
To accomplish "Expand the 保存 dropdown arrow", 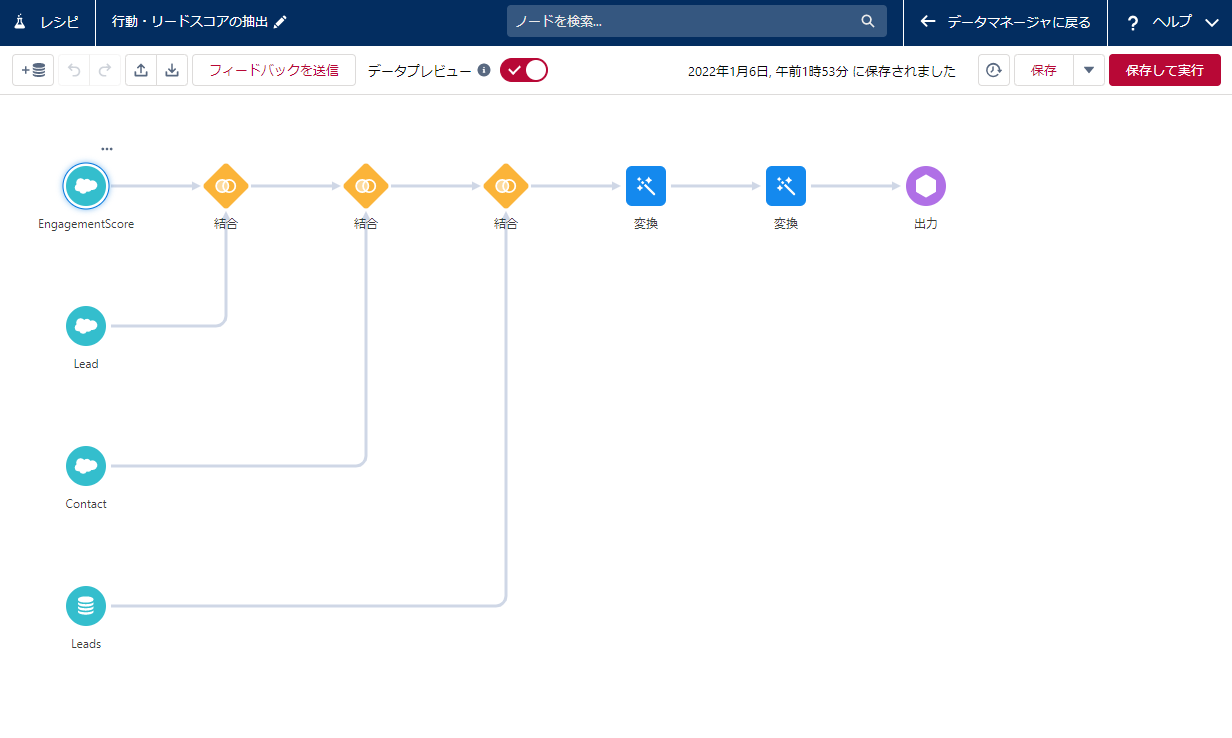I will click(x=1089, y=70).
